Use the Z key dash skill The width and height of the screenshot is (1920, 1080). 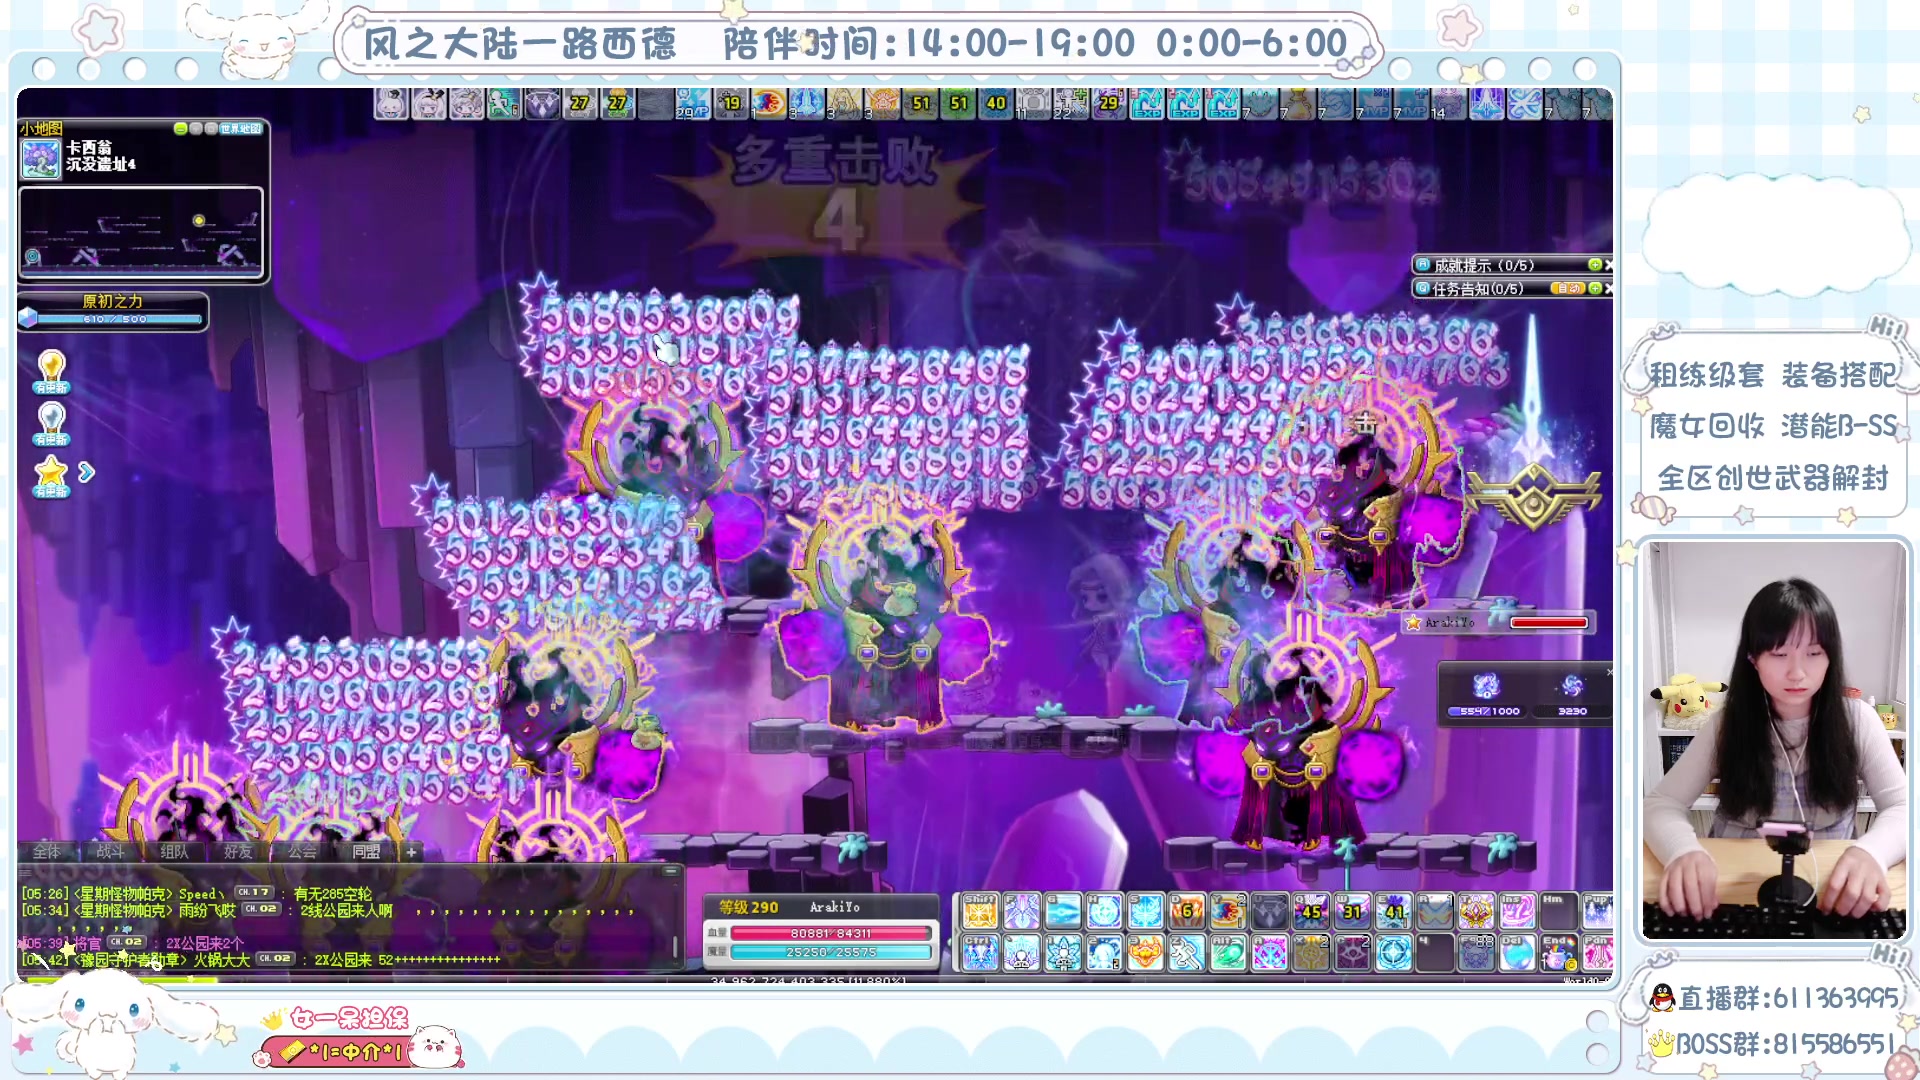coord(1187,953)
